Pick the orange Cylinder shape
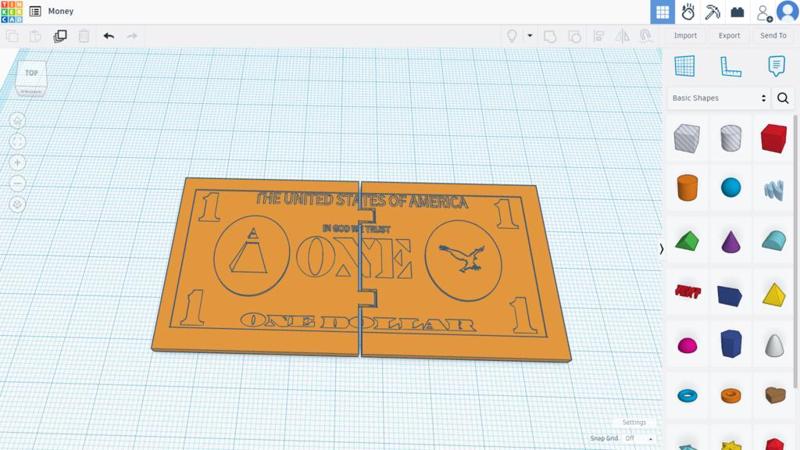The image size is (800, 450). (687, 188)
